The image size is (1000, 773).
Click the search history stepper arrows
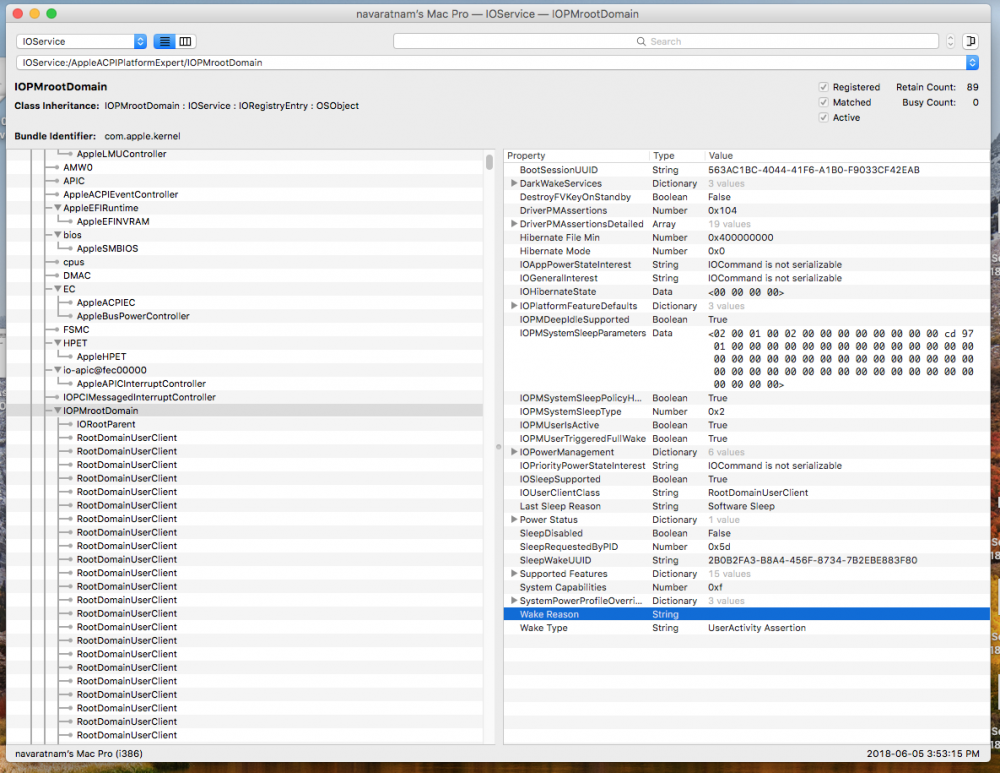pyautogui.click(x=950, y=41)
